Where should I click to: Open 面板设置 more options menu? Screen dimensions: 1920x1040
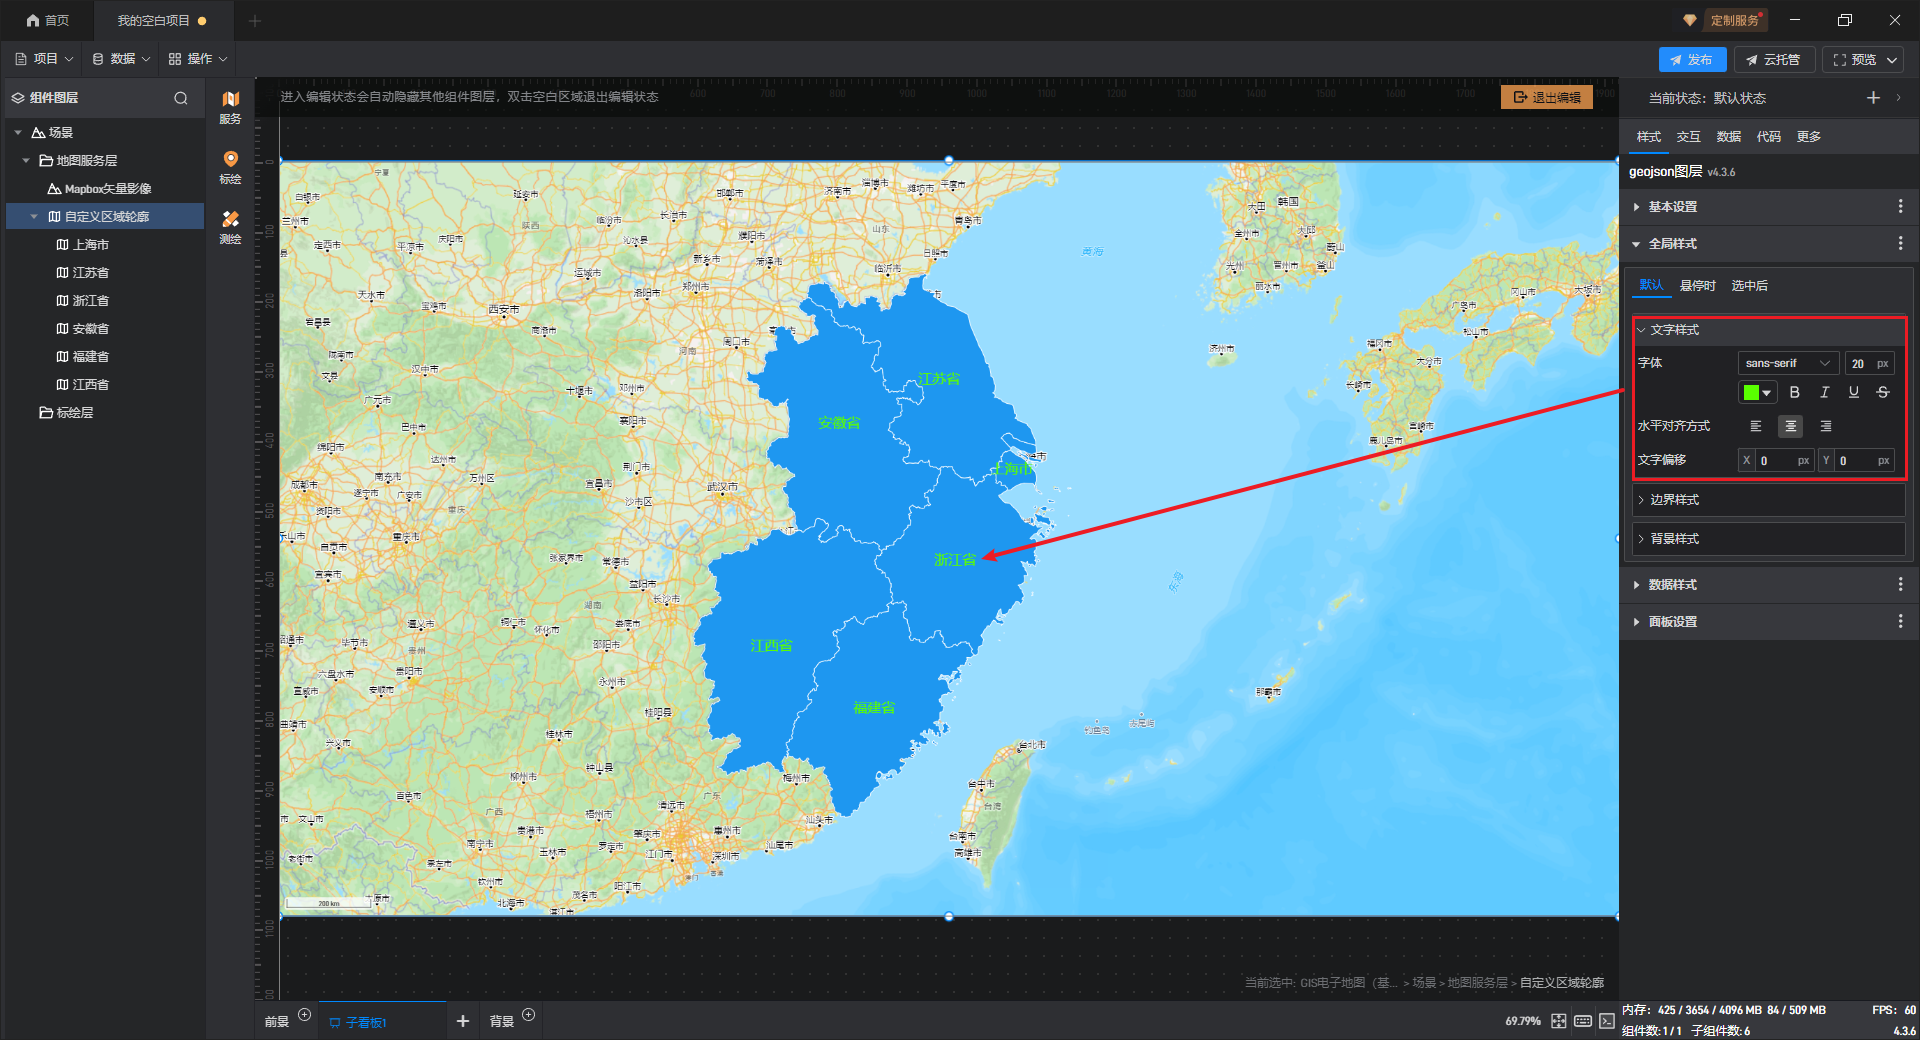(1900, 621)
